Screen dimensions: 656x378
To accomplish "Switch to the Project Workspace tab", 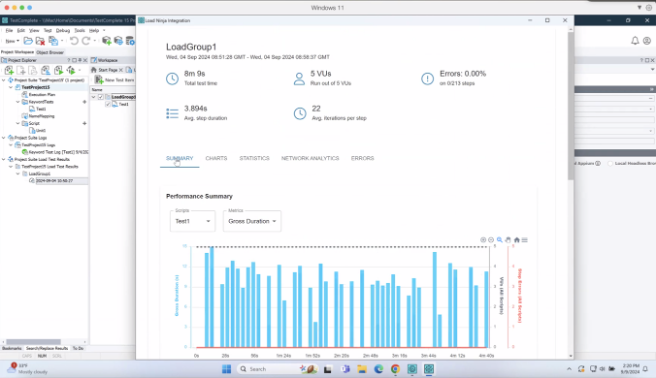I will pos(17,52).
